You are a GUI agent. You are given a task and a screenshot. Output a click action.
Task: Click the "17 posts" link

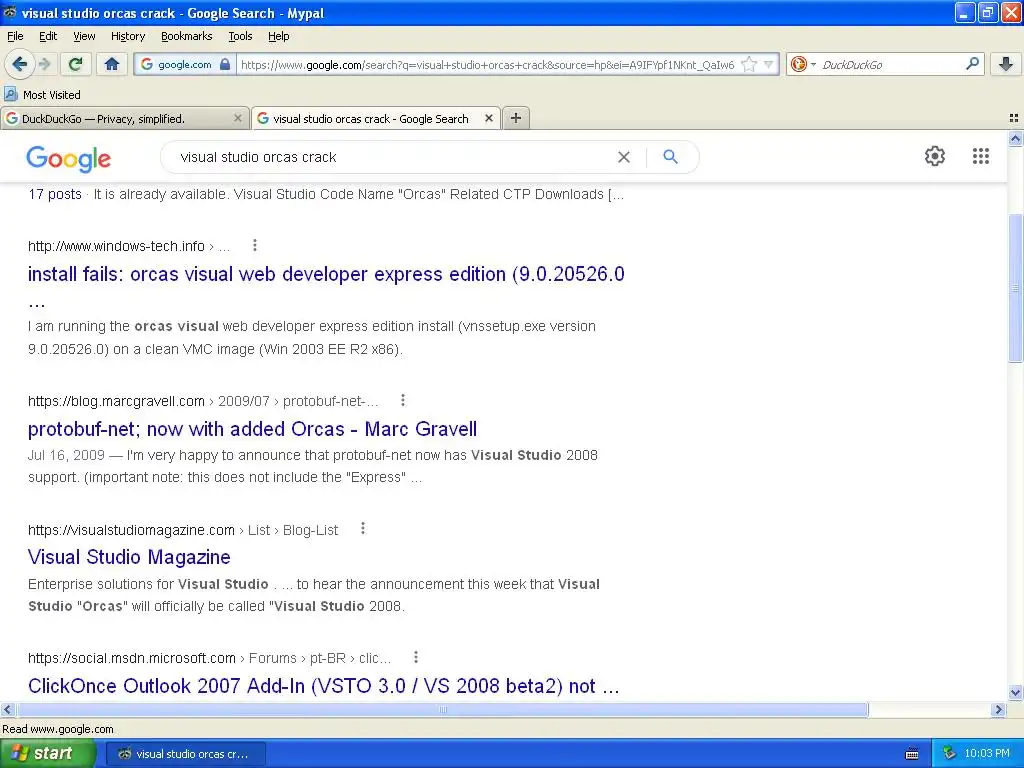[55, 194]
